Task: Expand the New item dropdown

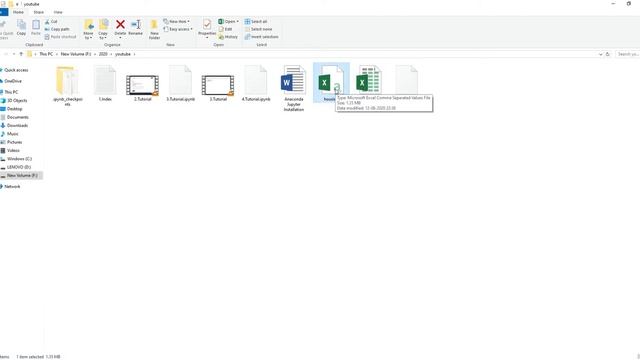Action: (176, 21)
